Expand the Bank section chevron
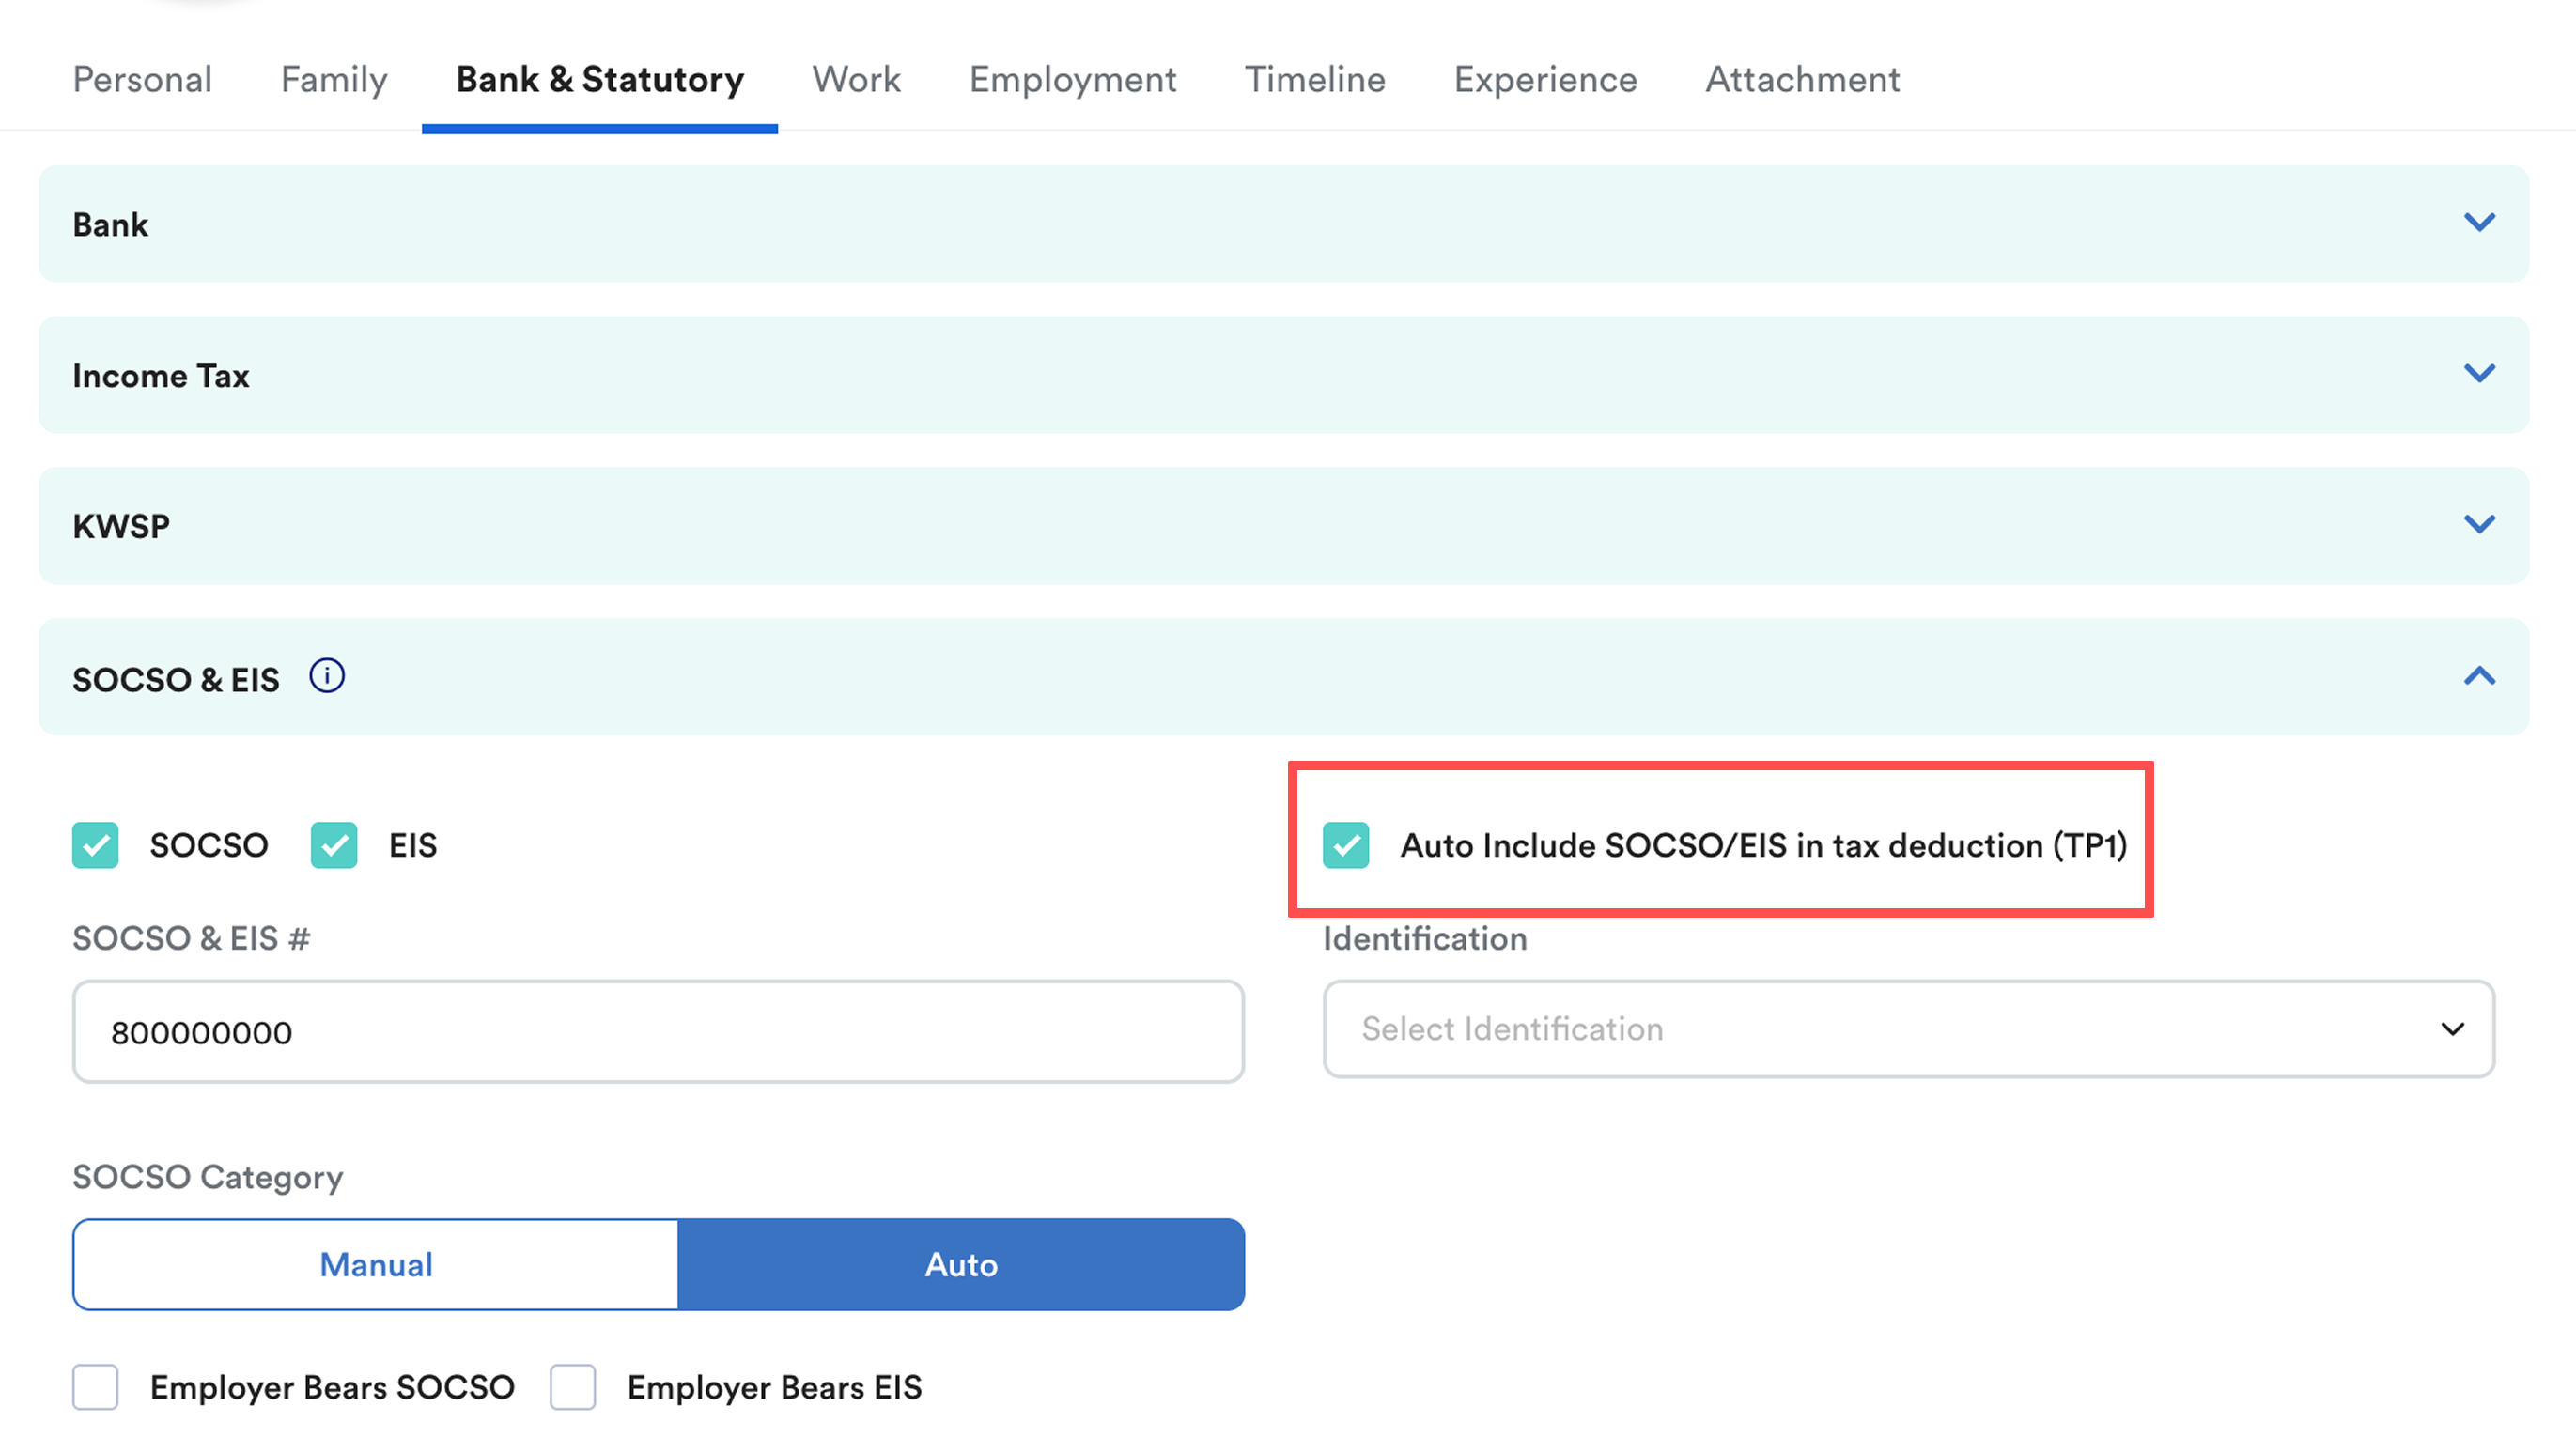Image resolution: width=2576 pixels, height=1453 pixels. click(x=2478, y=222)
